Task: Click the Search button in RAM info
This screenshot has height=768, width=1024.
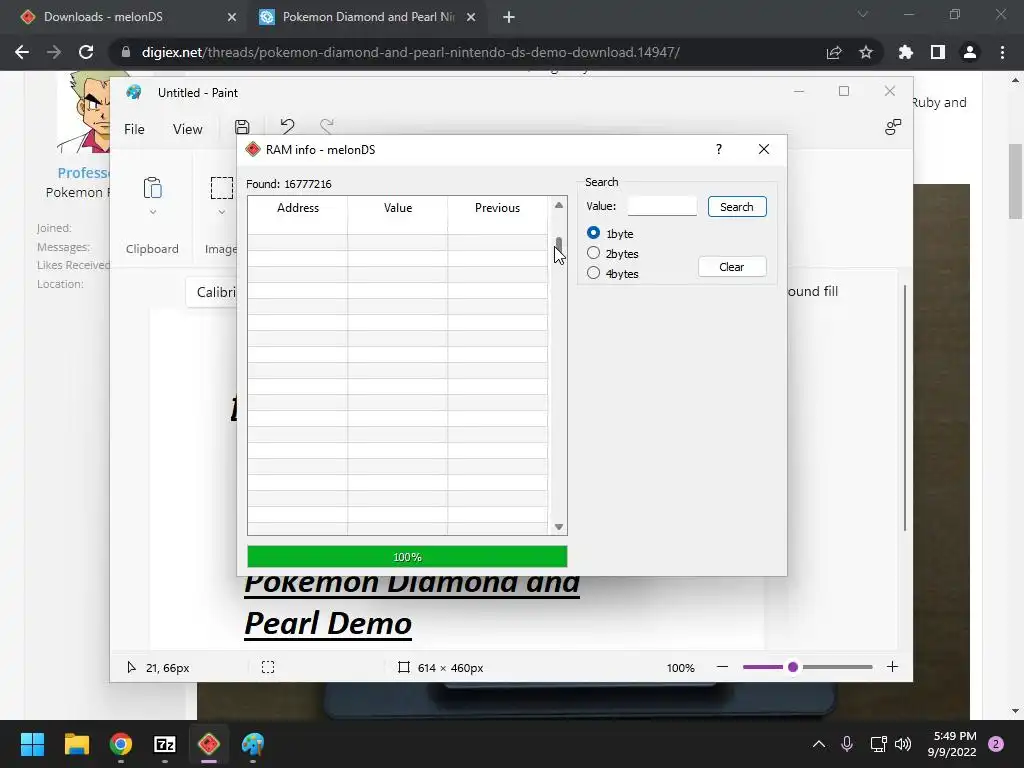Action: click(x=737, y=206)
